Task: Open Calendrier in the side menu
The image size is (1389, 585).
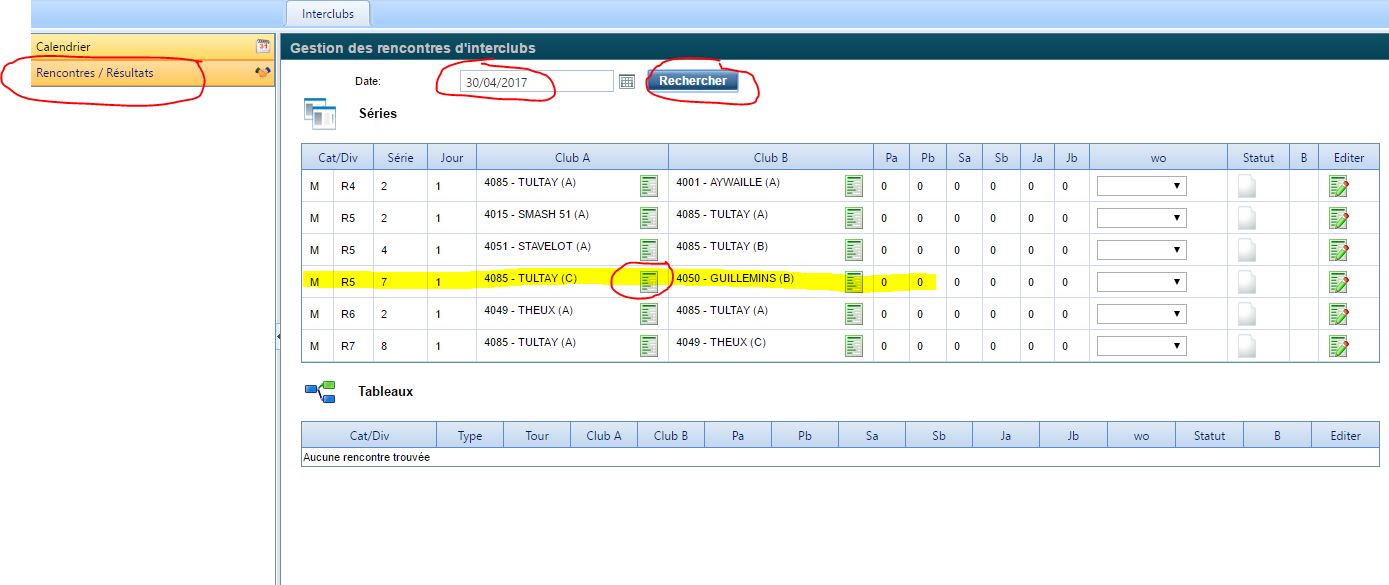Action: (153, 46)
